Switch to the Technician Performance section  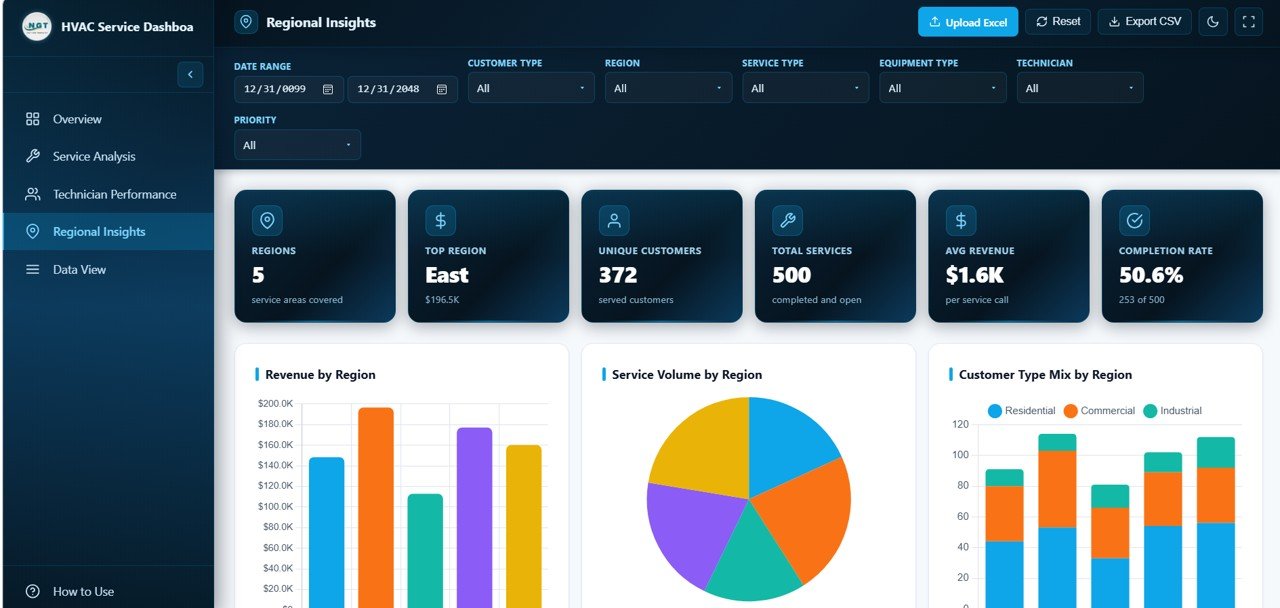click(x=114, y=194)
